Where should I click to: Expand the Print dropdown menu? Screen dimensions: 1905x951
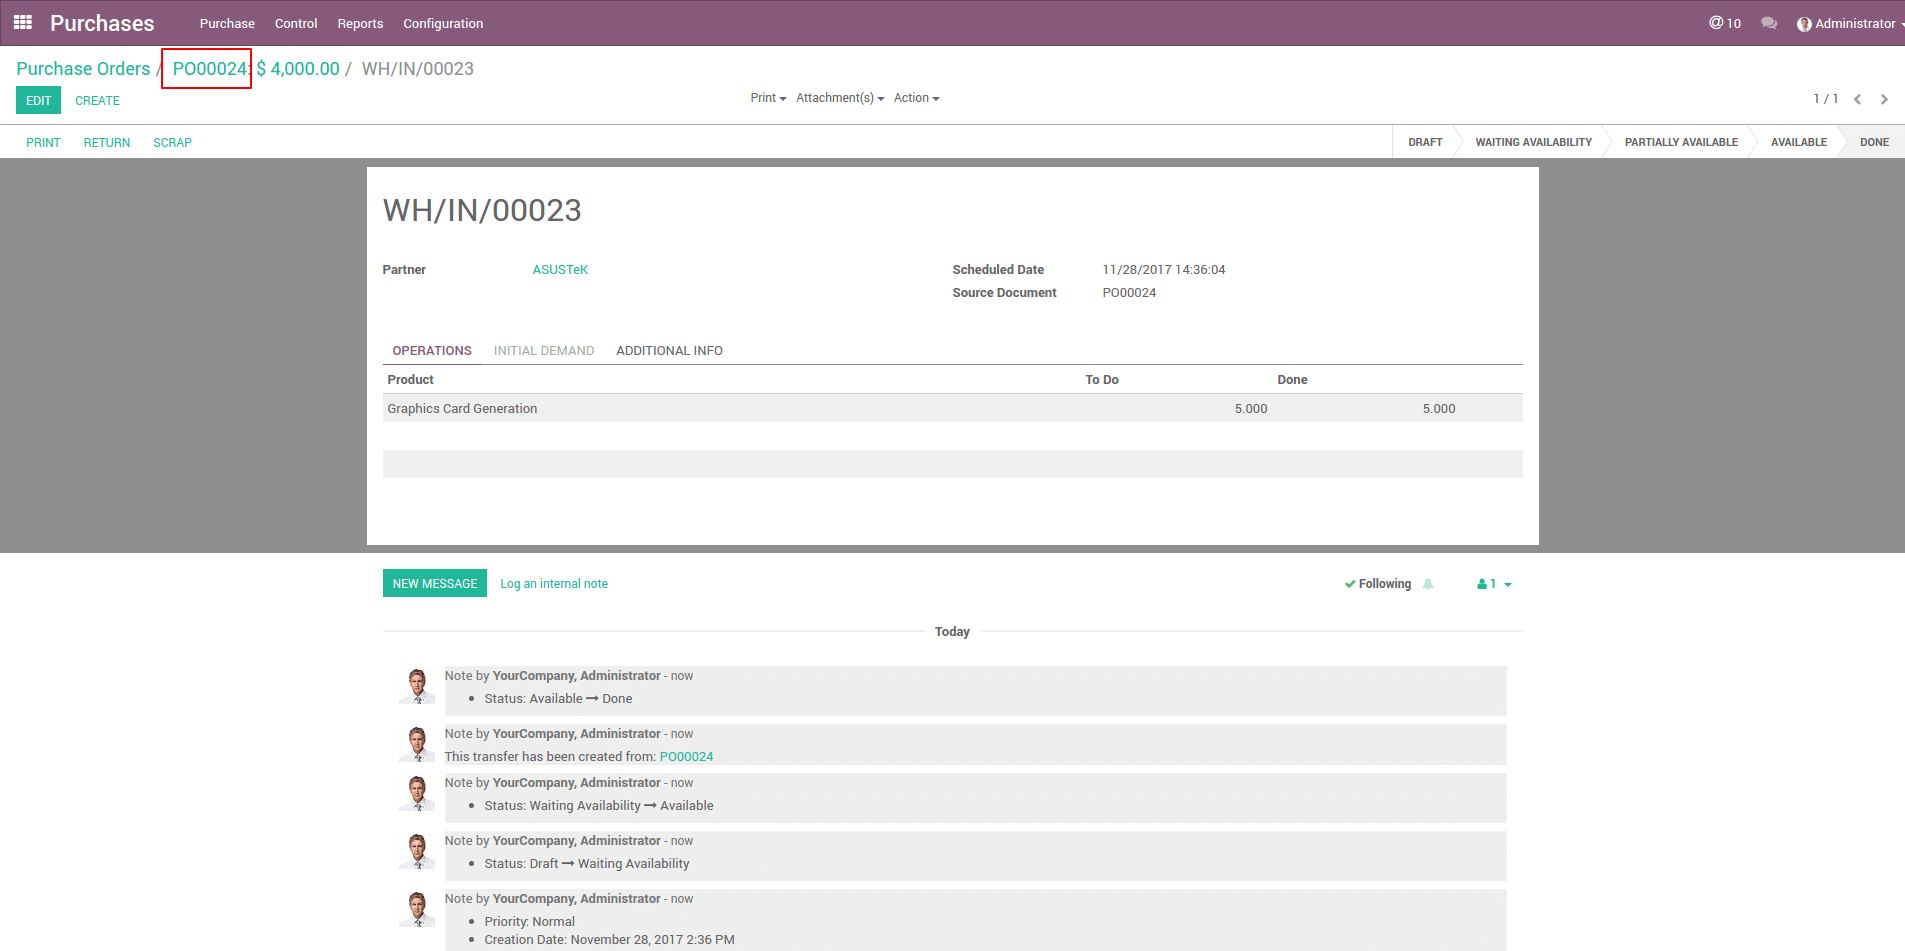point(767,98)
